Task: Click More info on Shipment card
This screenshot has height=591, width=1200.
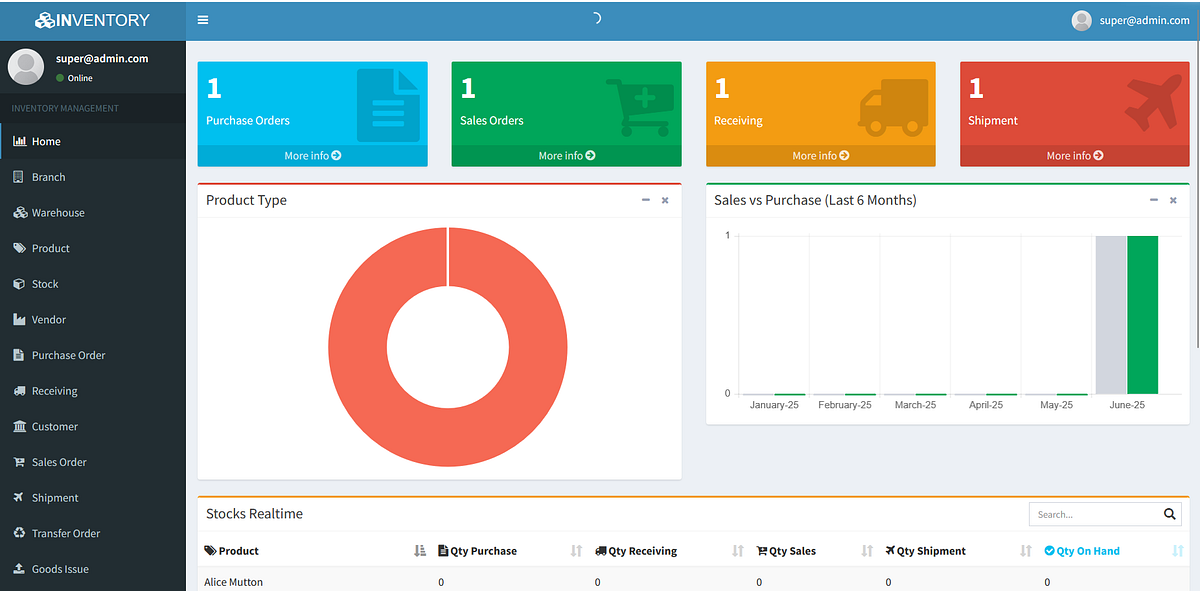Action: click(1074, 156)
